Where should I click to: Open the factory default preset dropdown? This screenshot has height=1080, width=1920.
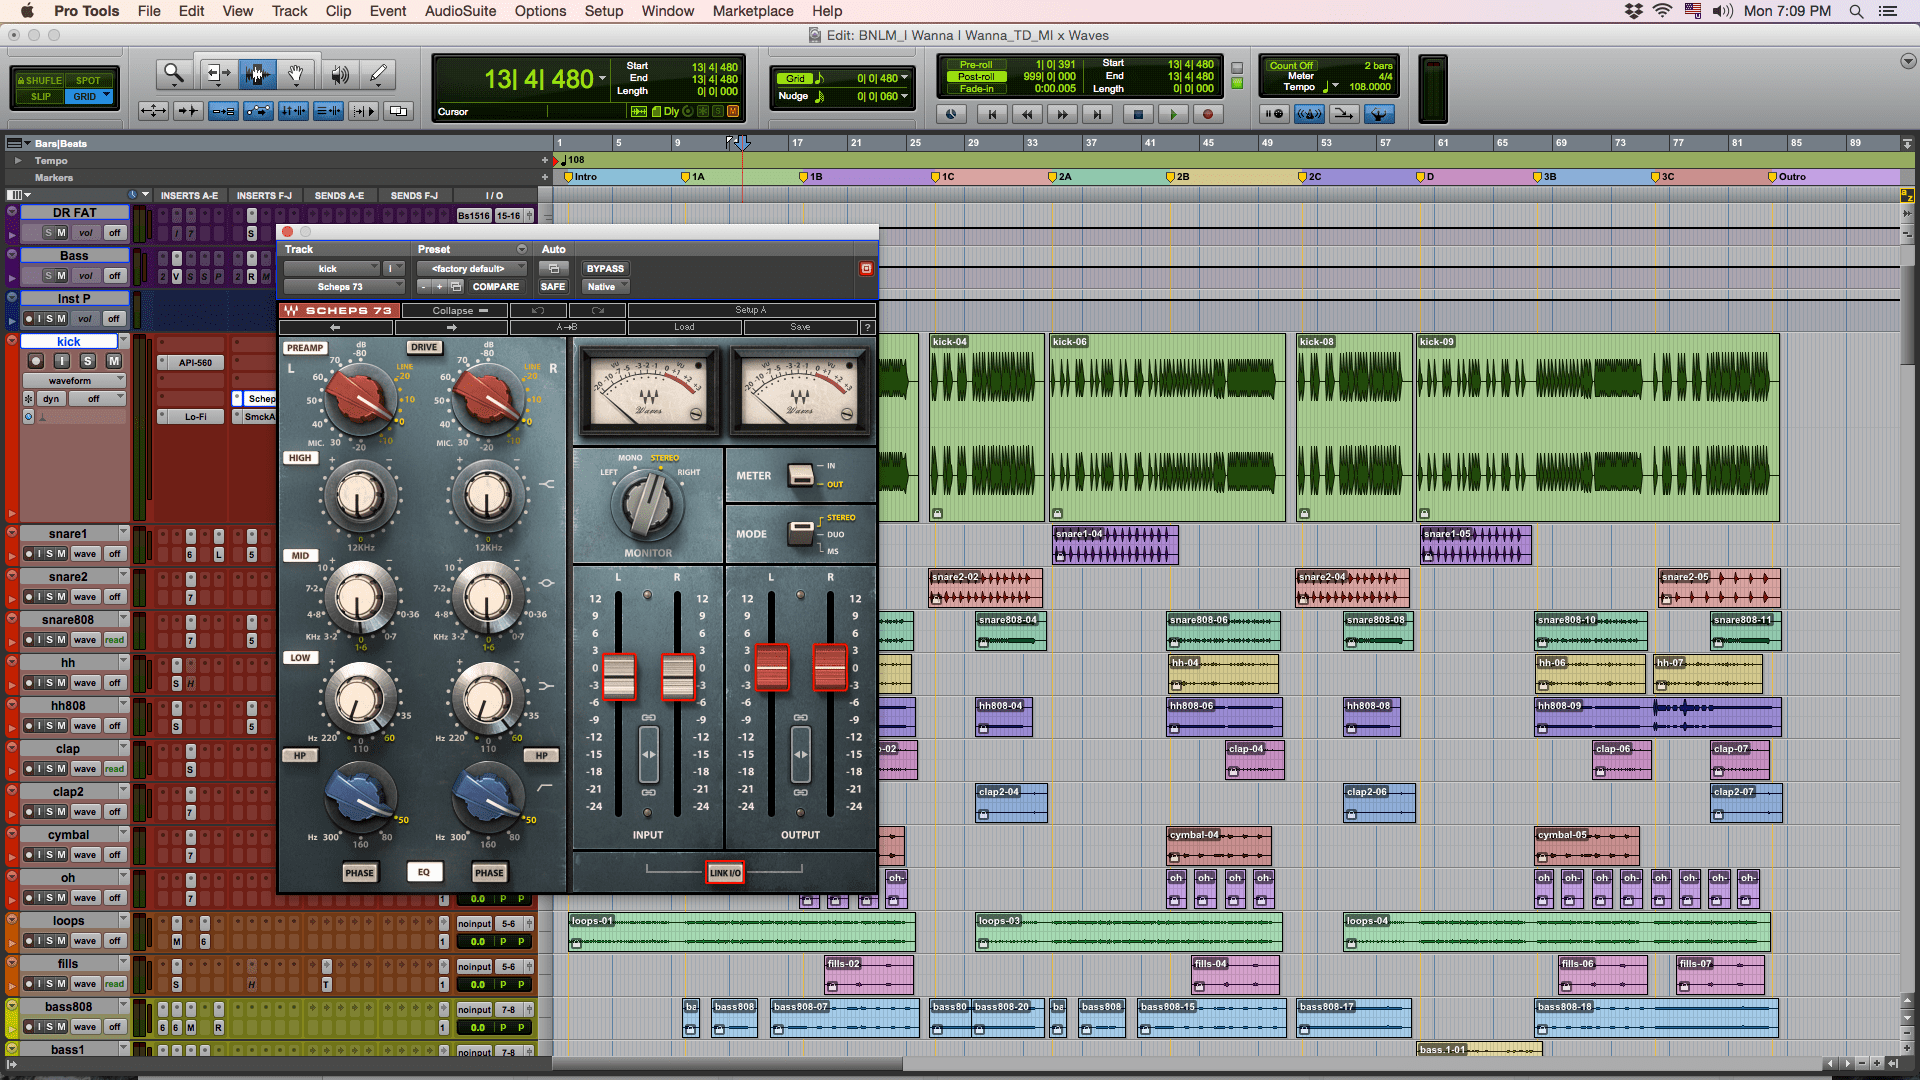click(x=472, y=269)
